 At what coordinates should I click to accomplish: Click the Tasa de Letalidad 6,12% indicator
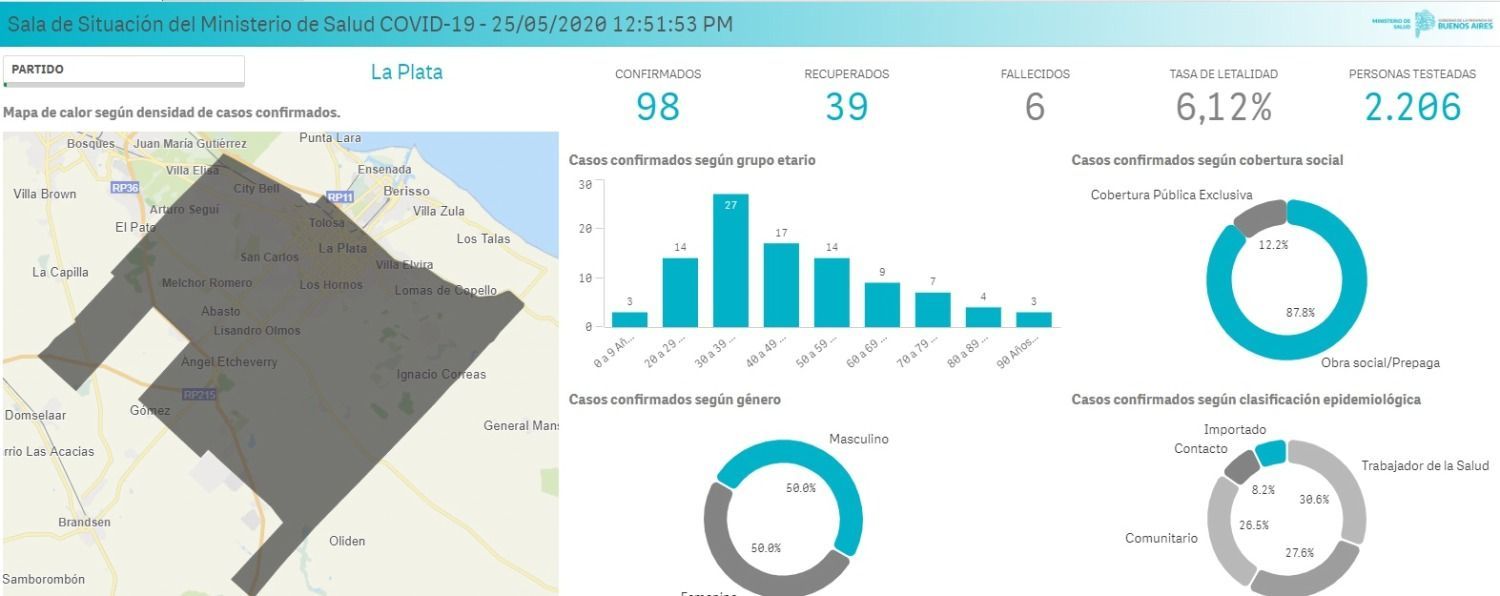click(1223, 106)
